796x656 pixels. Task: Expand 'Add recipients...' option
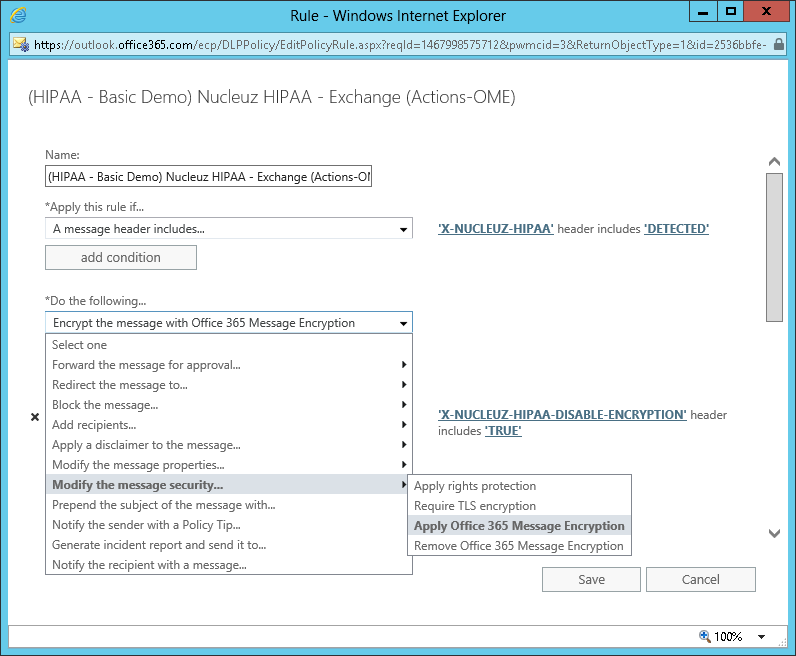point(228,424)
